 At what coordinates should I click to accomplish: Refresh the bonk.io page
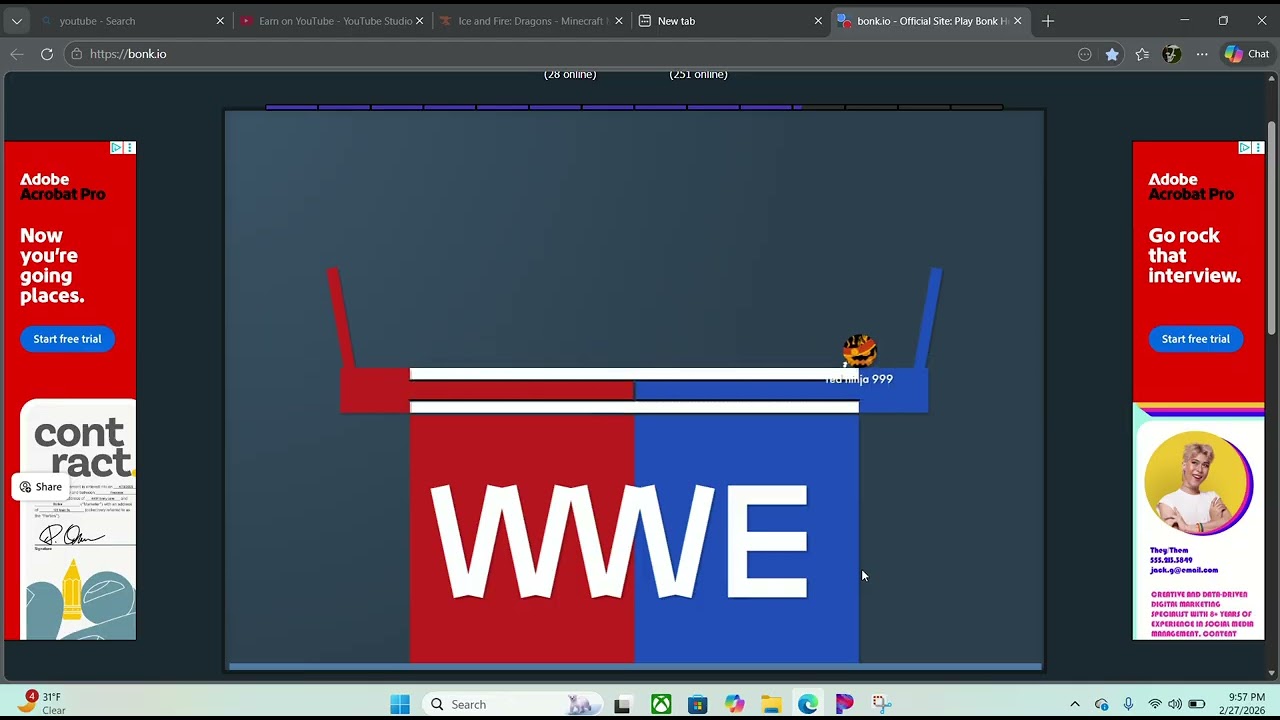[47, 54]
